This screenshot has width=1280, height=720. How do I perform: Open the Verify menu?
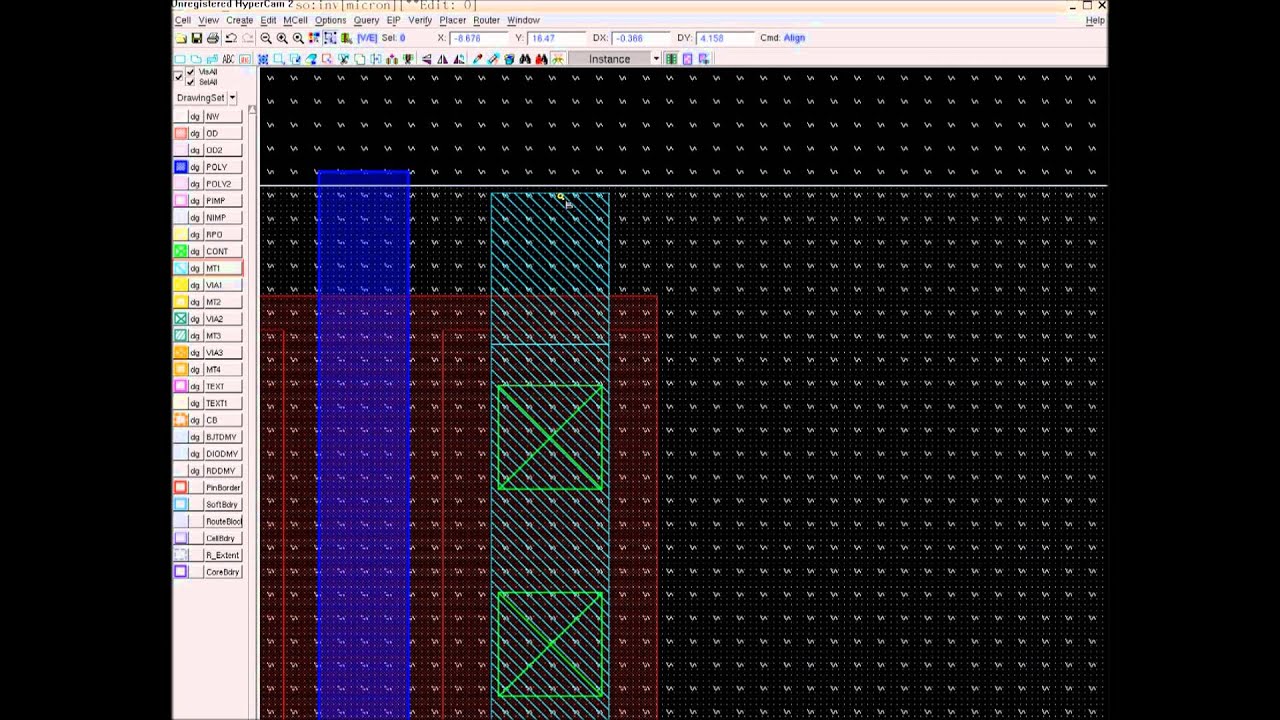click(x=420, y=20)
